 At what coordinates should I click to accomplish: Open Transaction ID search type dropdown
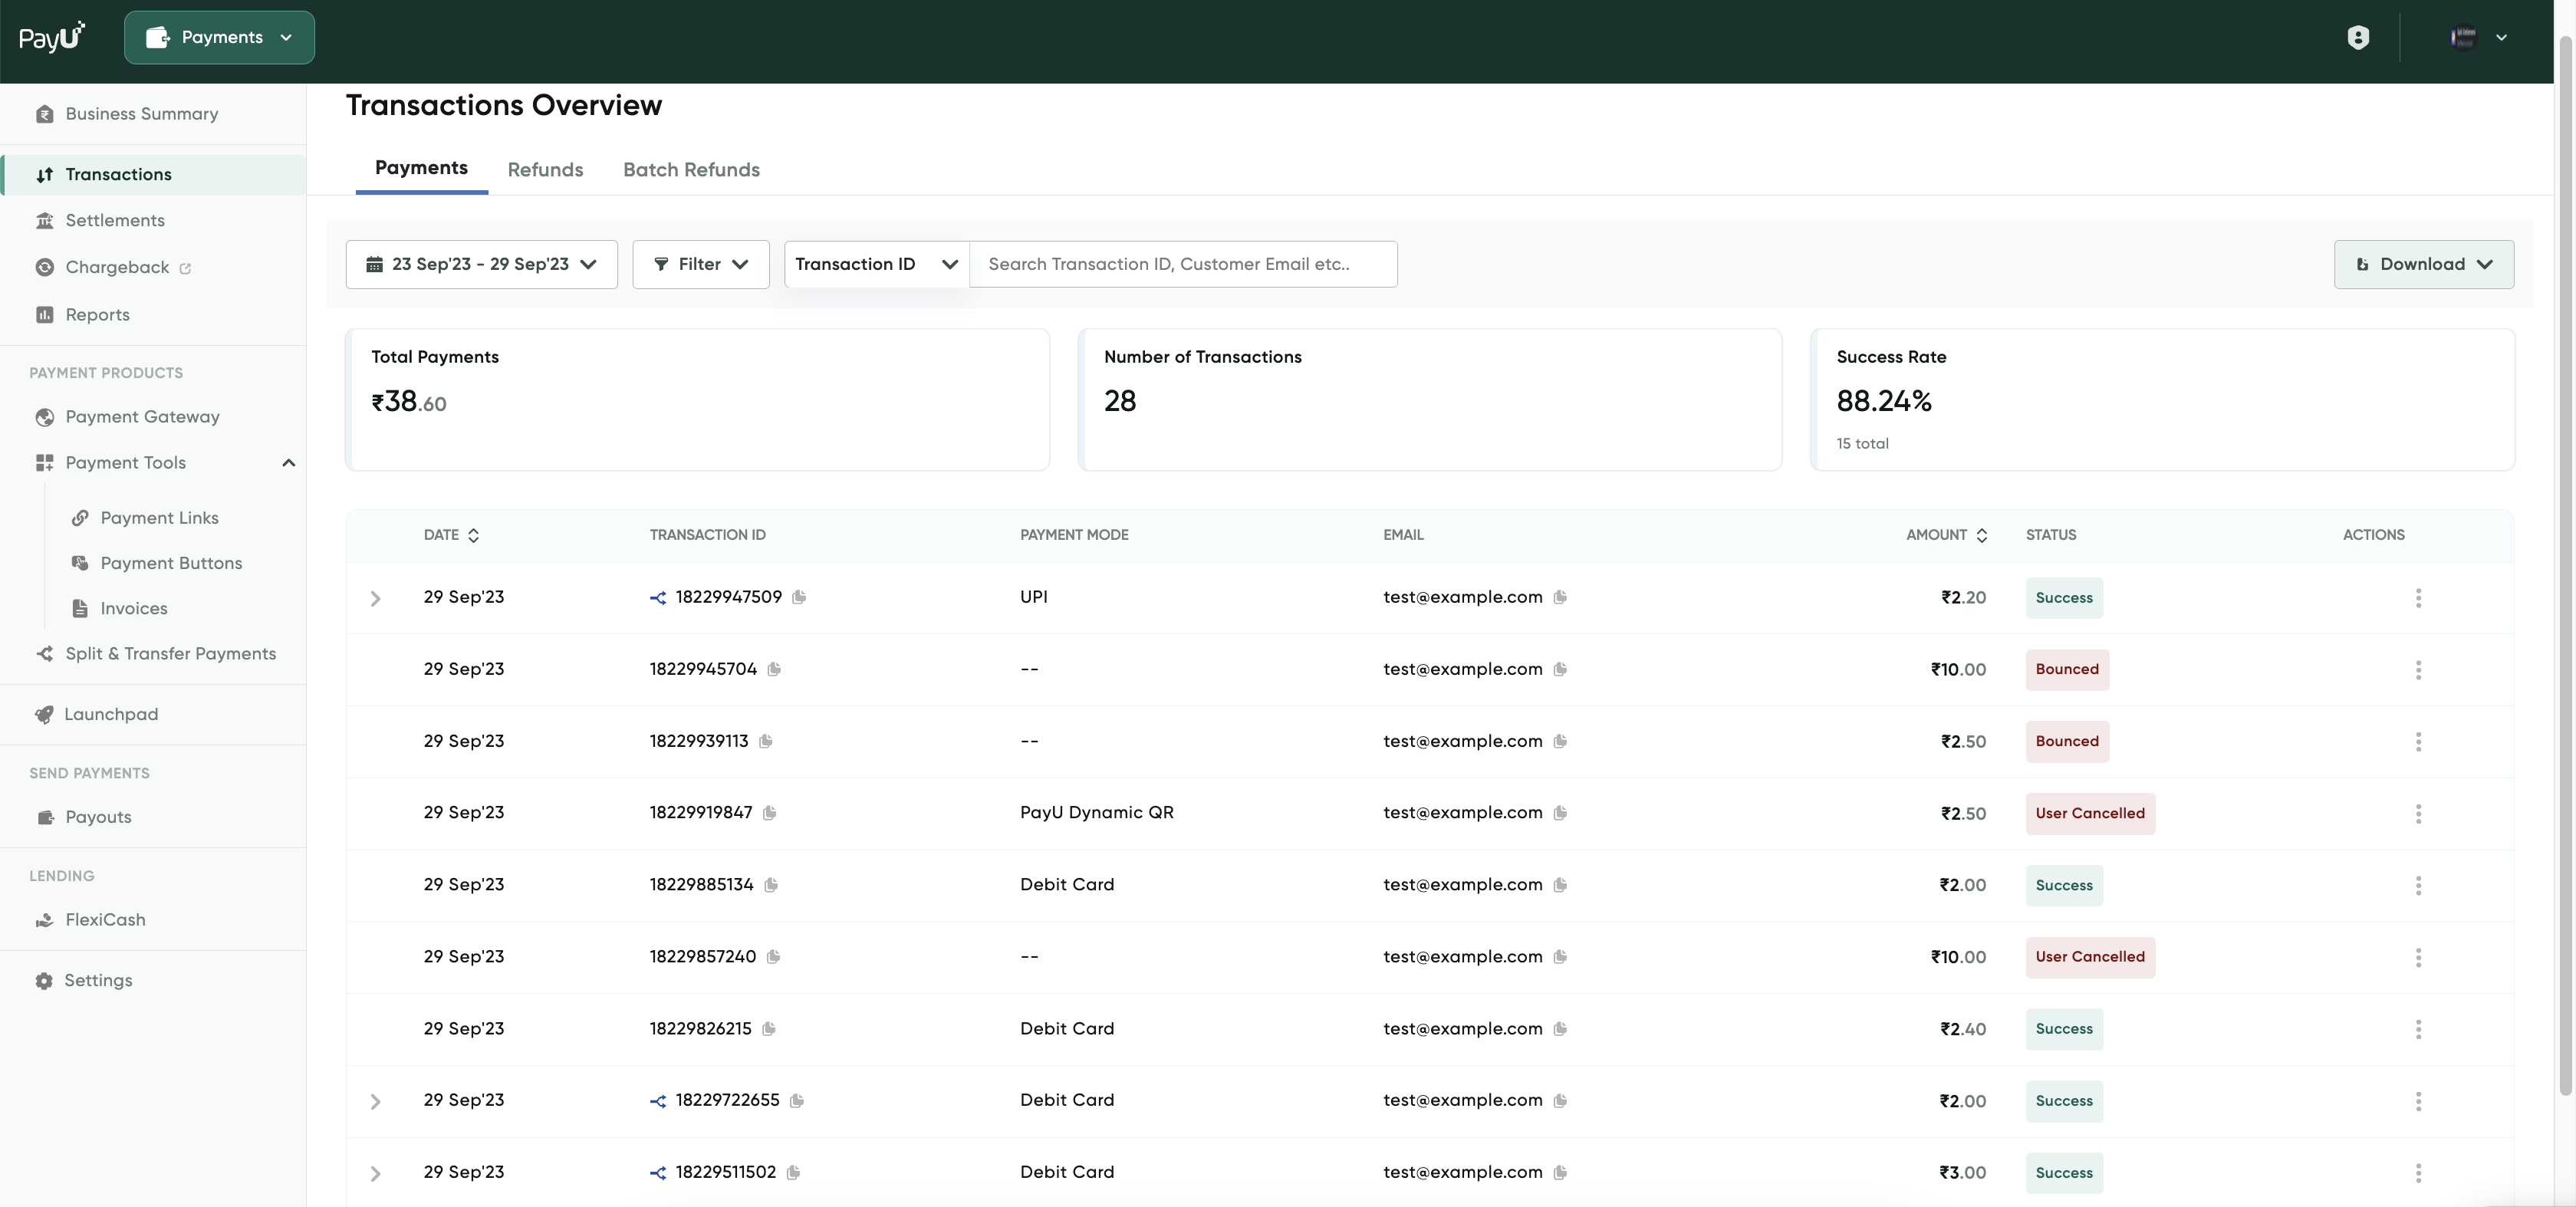point(876,264)
